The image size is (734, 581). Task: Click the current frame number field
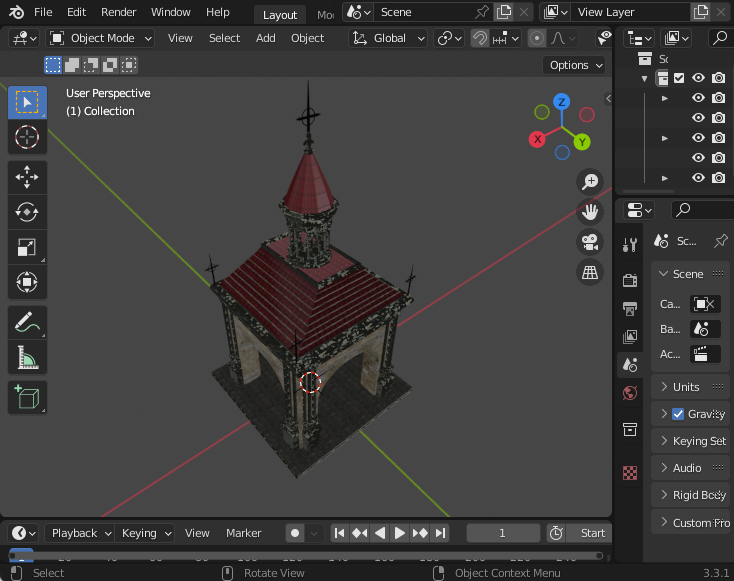click(x=503, y=533)
